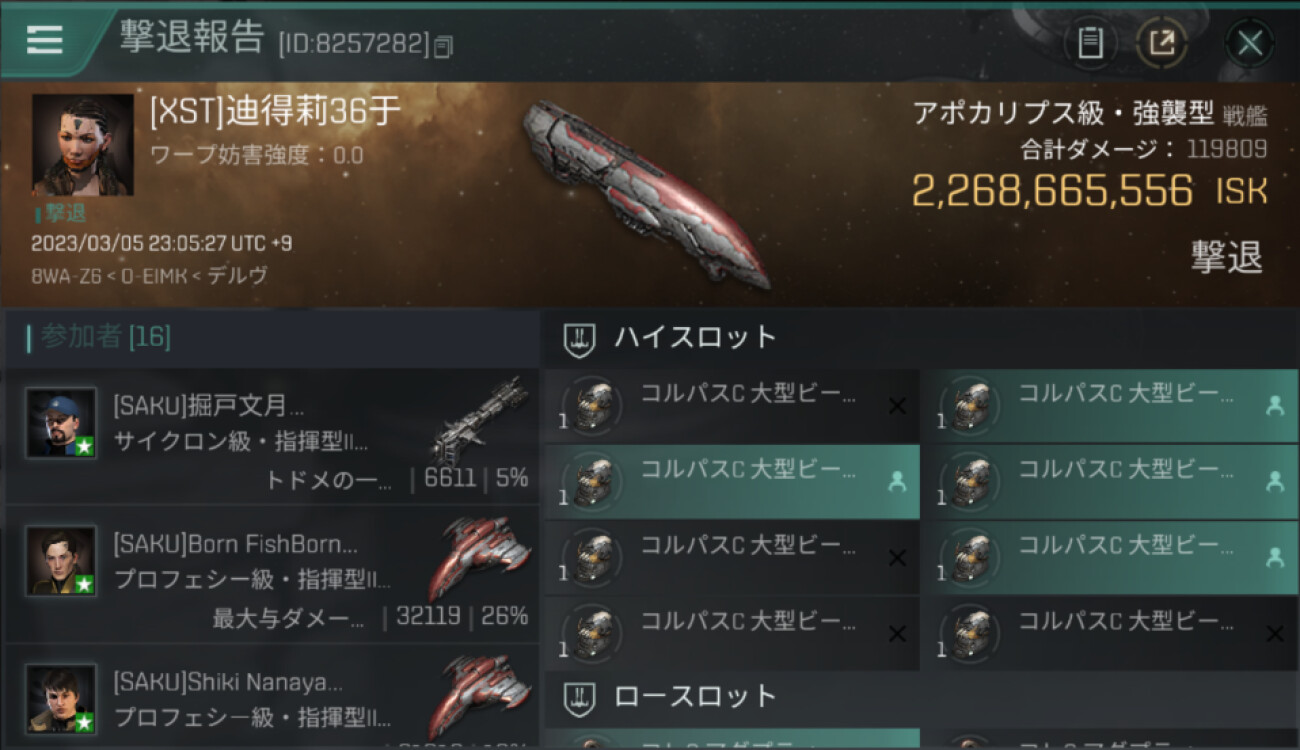Click the person icon on top-right コルパスC module
This screenshot has width=1300, height=750.
pos(1274,405)
